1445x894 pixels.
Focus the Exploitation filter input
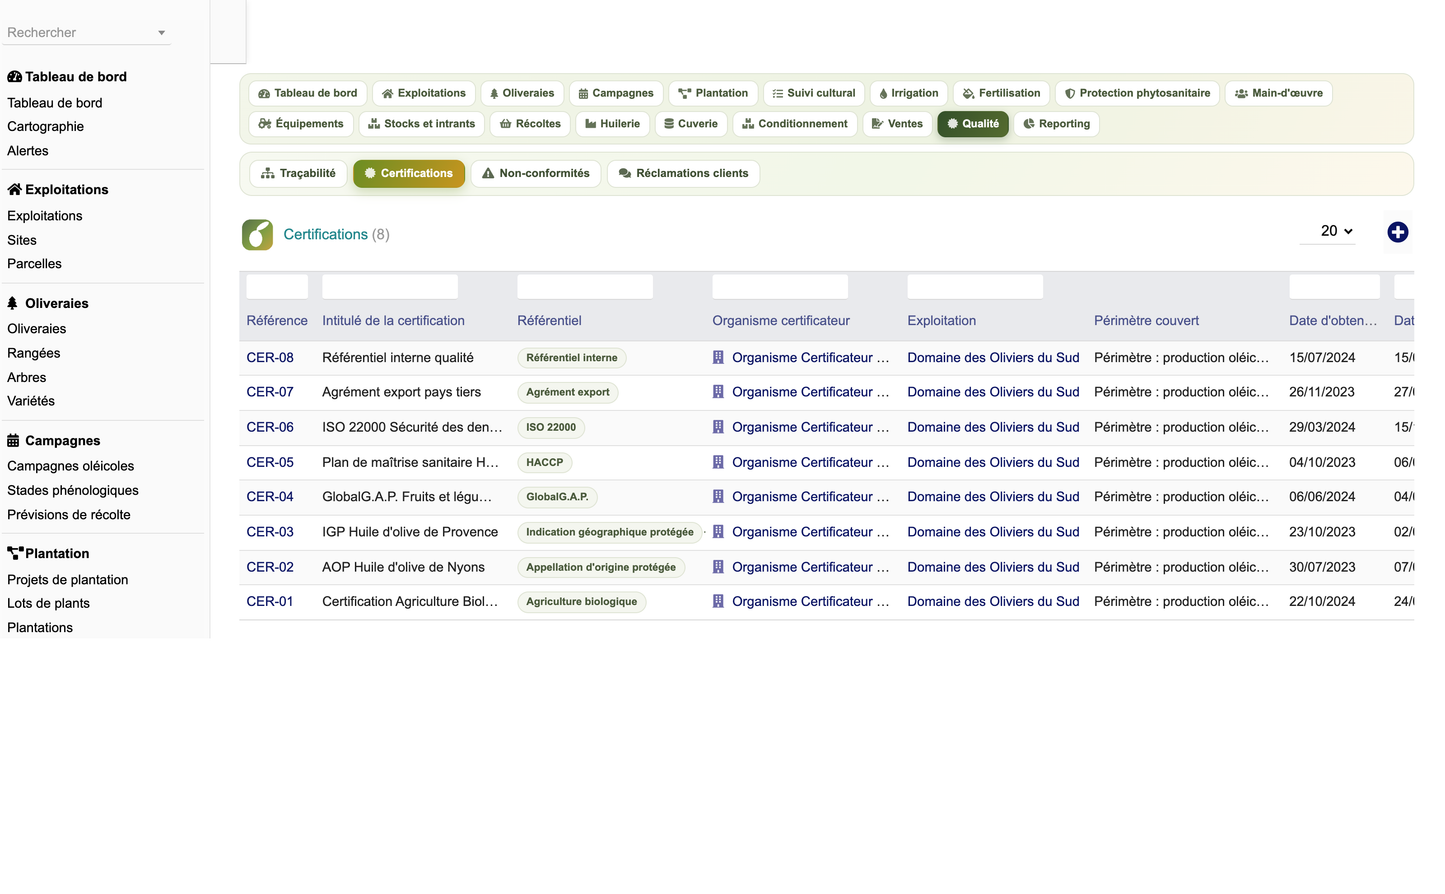click(x=975, y=287)
